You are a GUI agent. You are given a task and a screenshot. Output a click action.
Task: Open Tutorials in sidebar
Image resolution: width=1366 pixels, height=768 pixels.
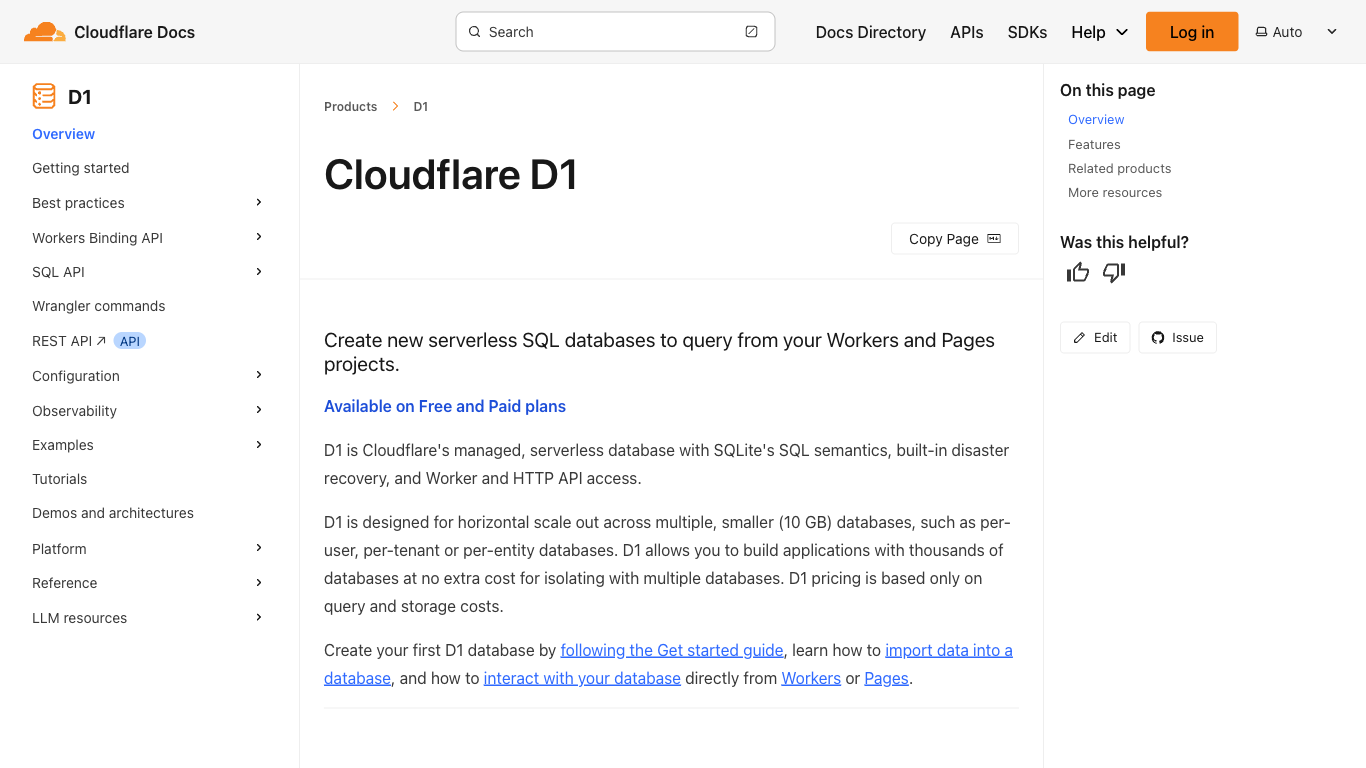tap(60, 479)
